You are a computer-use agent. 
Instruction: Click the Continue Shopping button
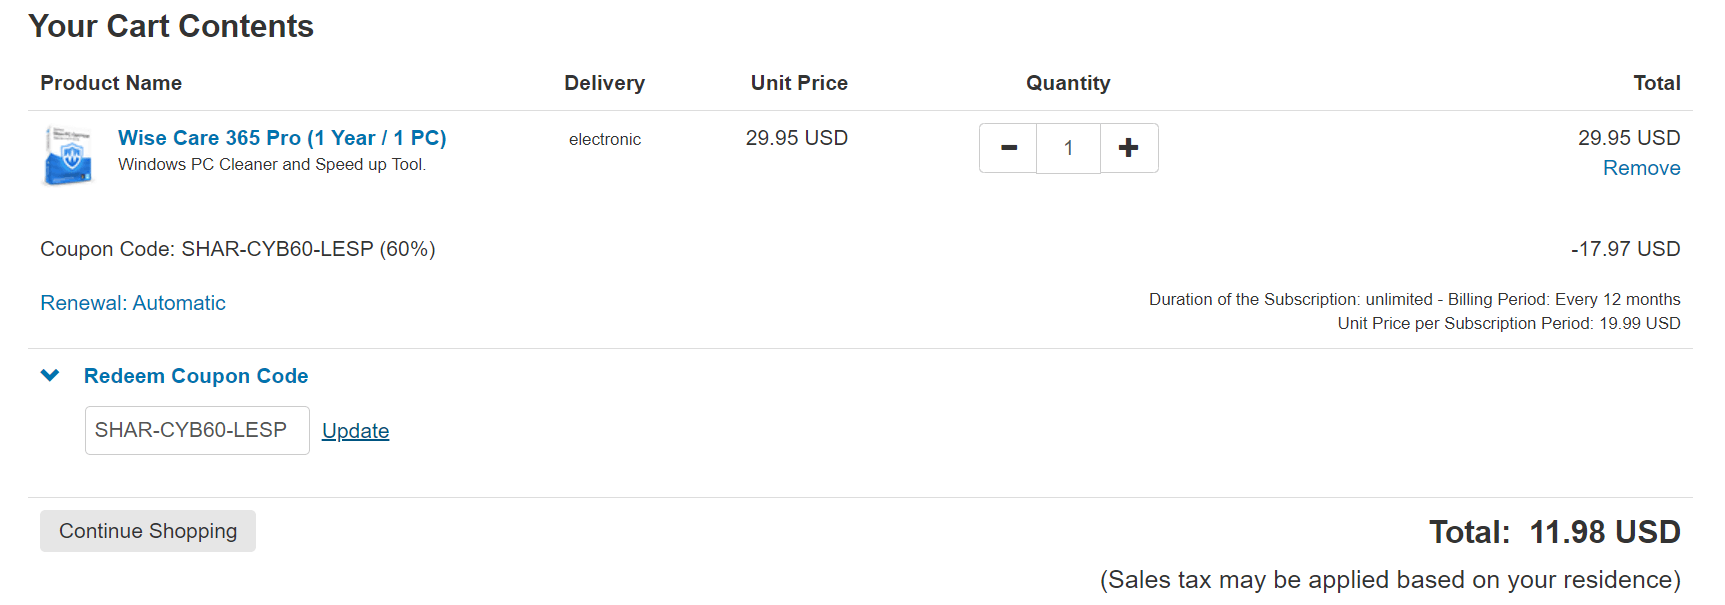(x=148, y=531)
